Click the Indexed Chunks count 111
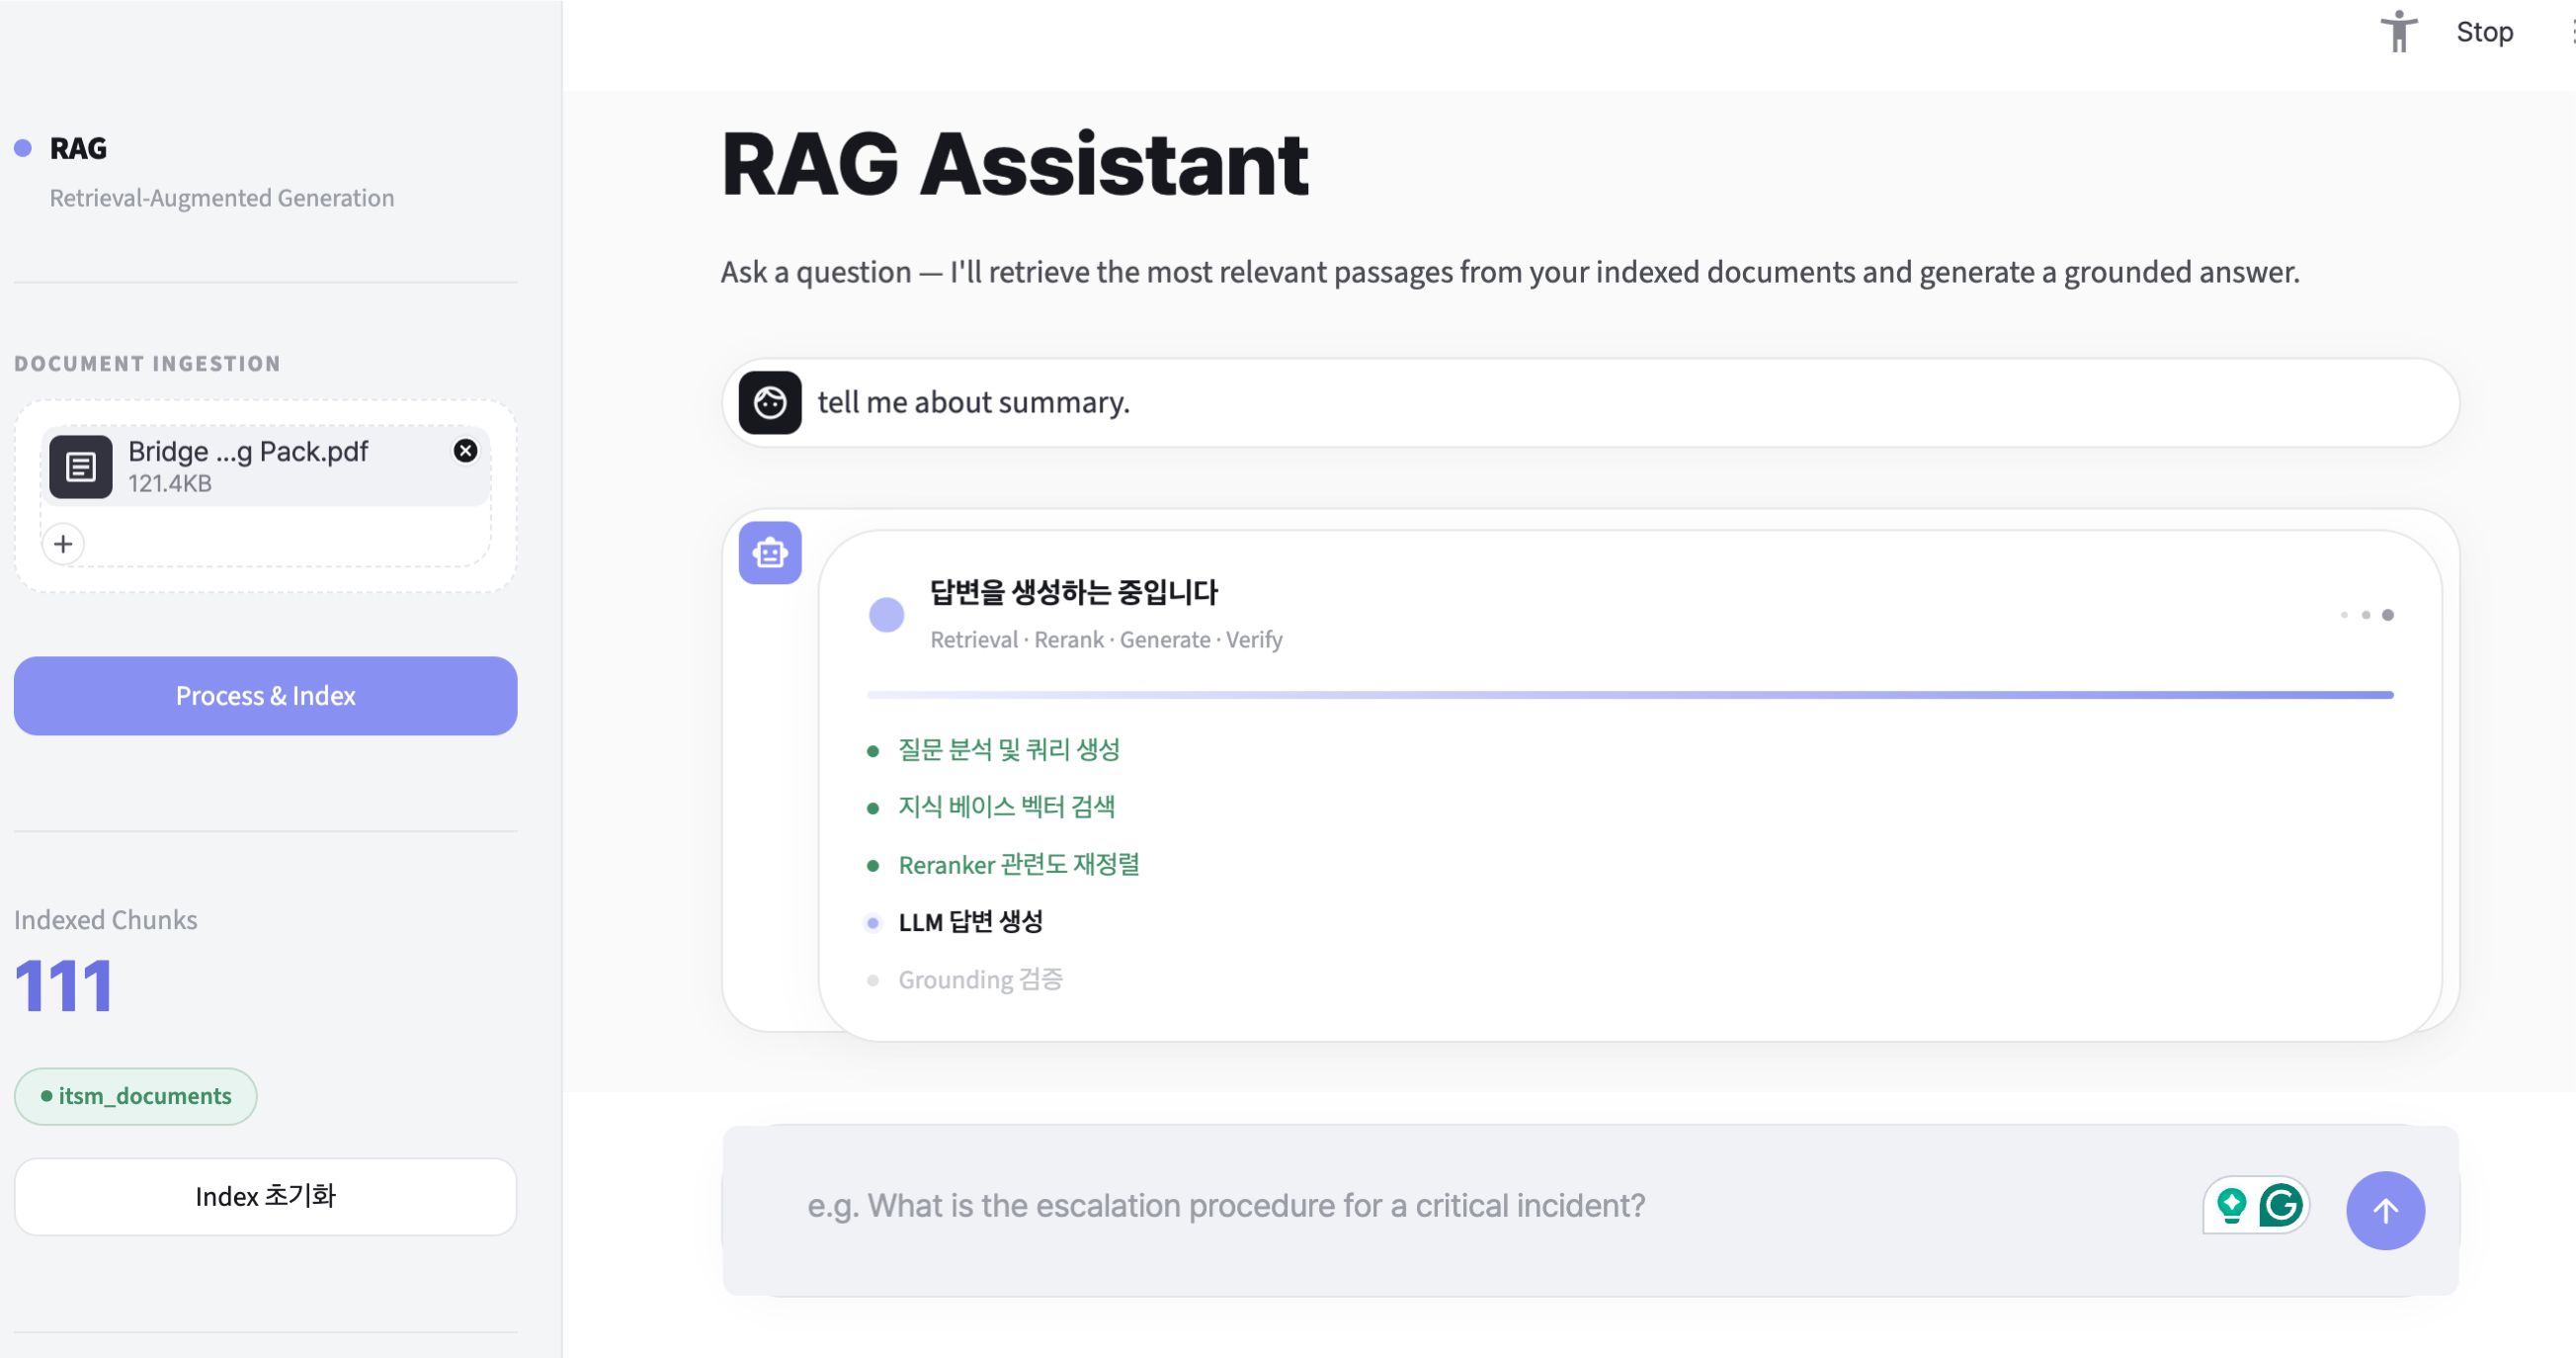The width and height of the screenshot is (2576, 1358). coord(64,986)
